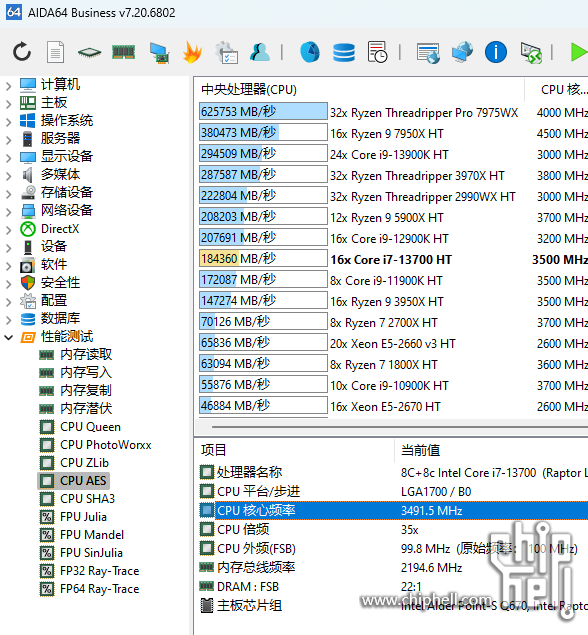The width and height of the screenshot is (588, 635).
Task: Open the 内存复制 benchmark
Action: click(86, 390)
